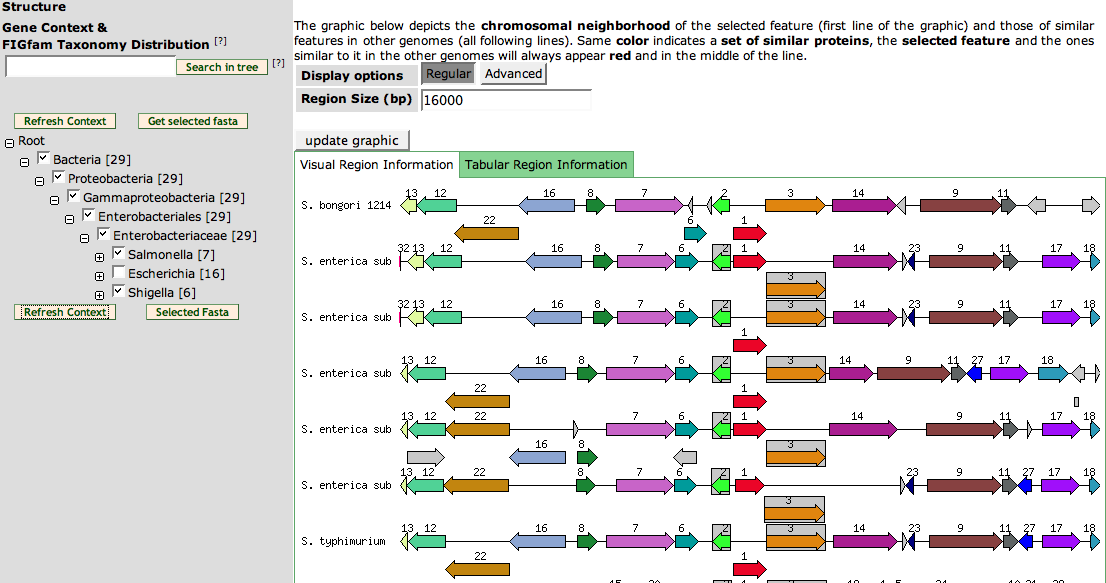Click the Region Size input field
Viewport: 1106px width, 583px height.
coord(506,100)
